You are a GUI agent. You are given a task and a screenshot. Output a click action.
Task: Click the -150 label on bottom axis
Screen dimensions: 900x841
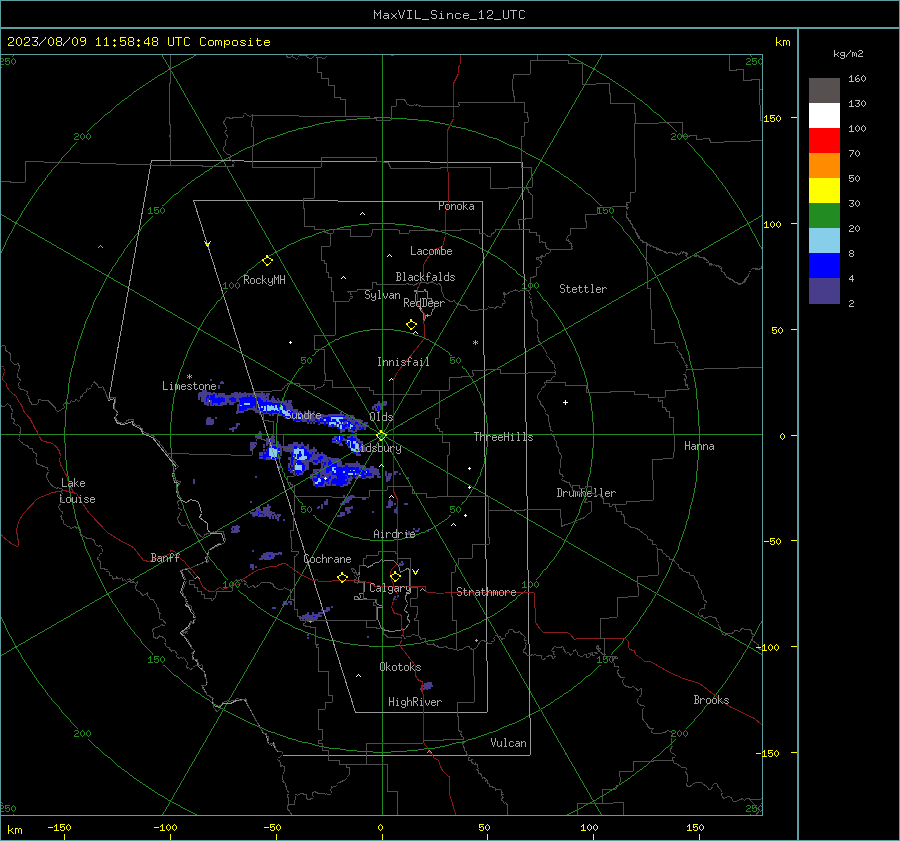(x=59, y=827)
